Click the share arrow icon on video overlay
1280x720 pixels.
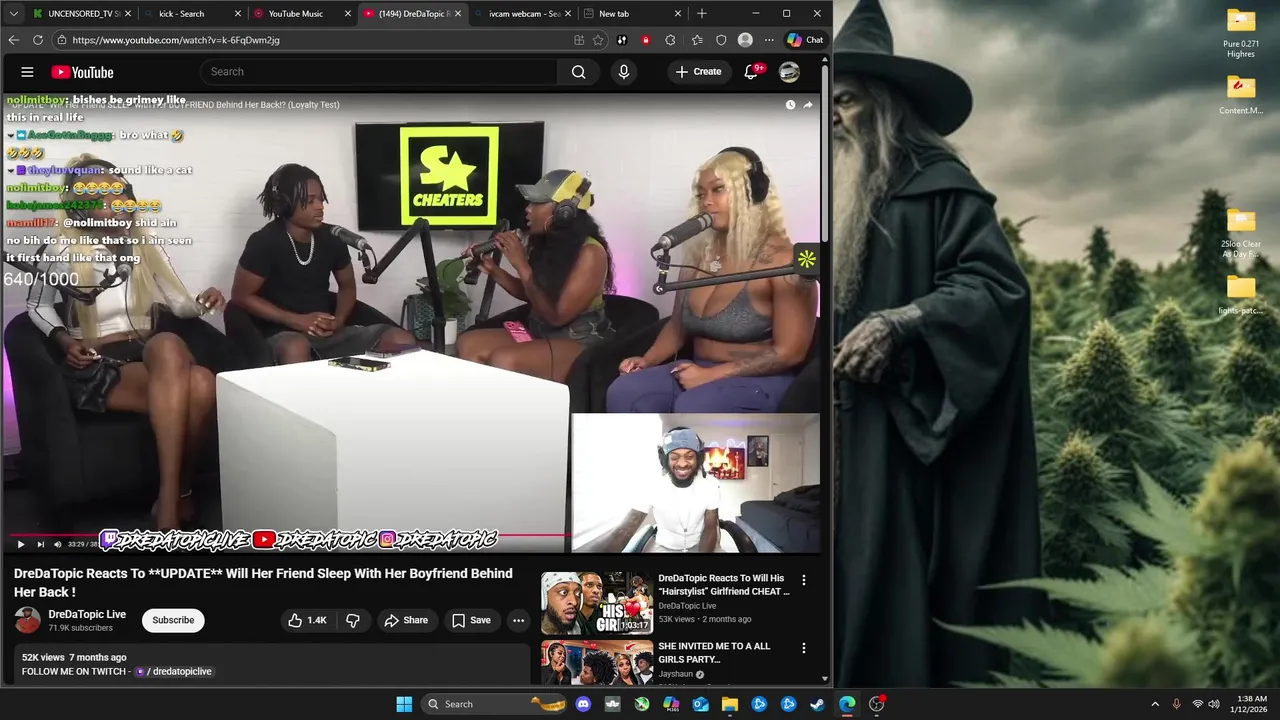[x=808, y=104]
